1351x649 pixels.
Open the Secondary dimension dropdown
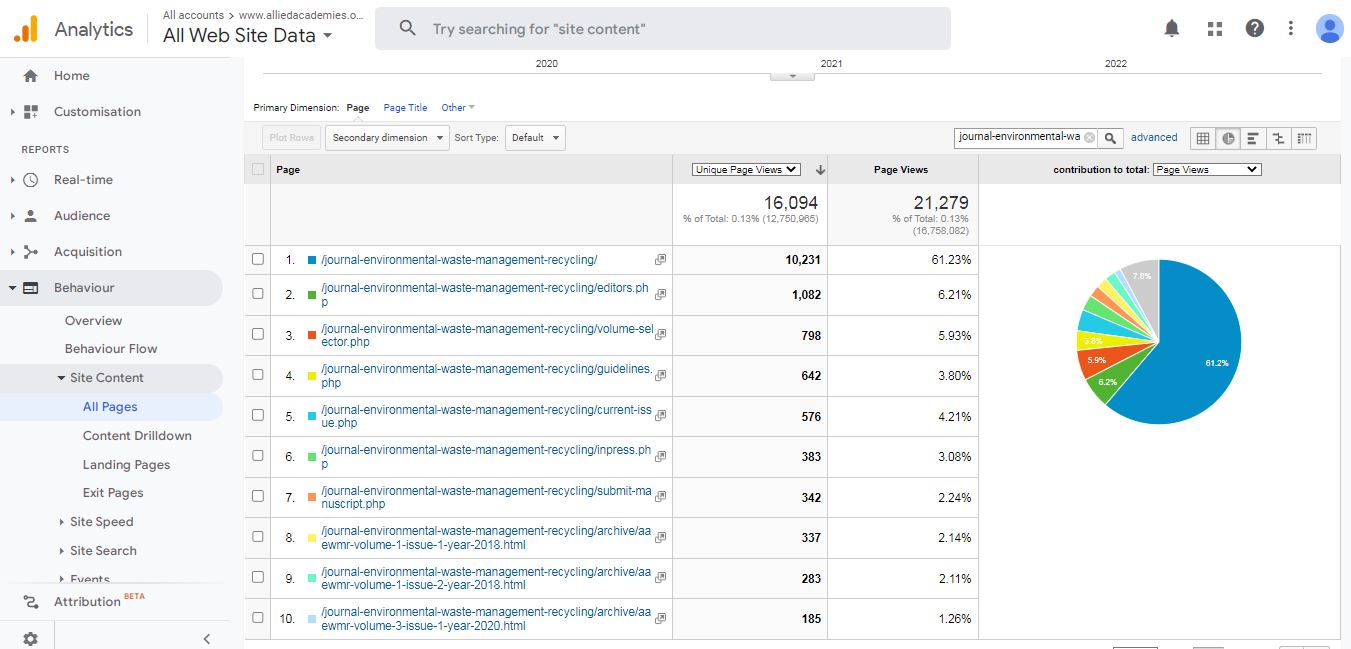386,138
